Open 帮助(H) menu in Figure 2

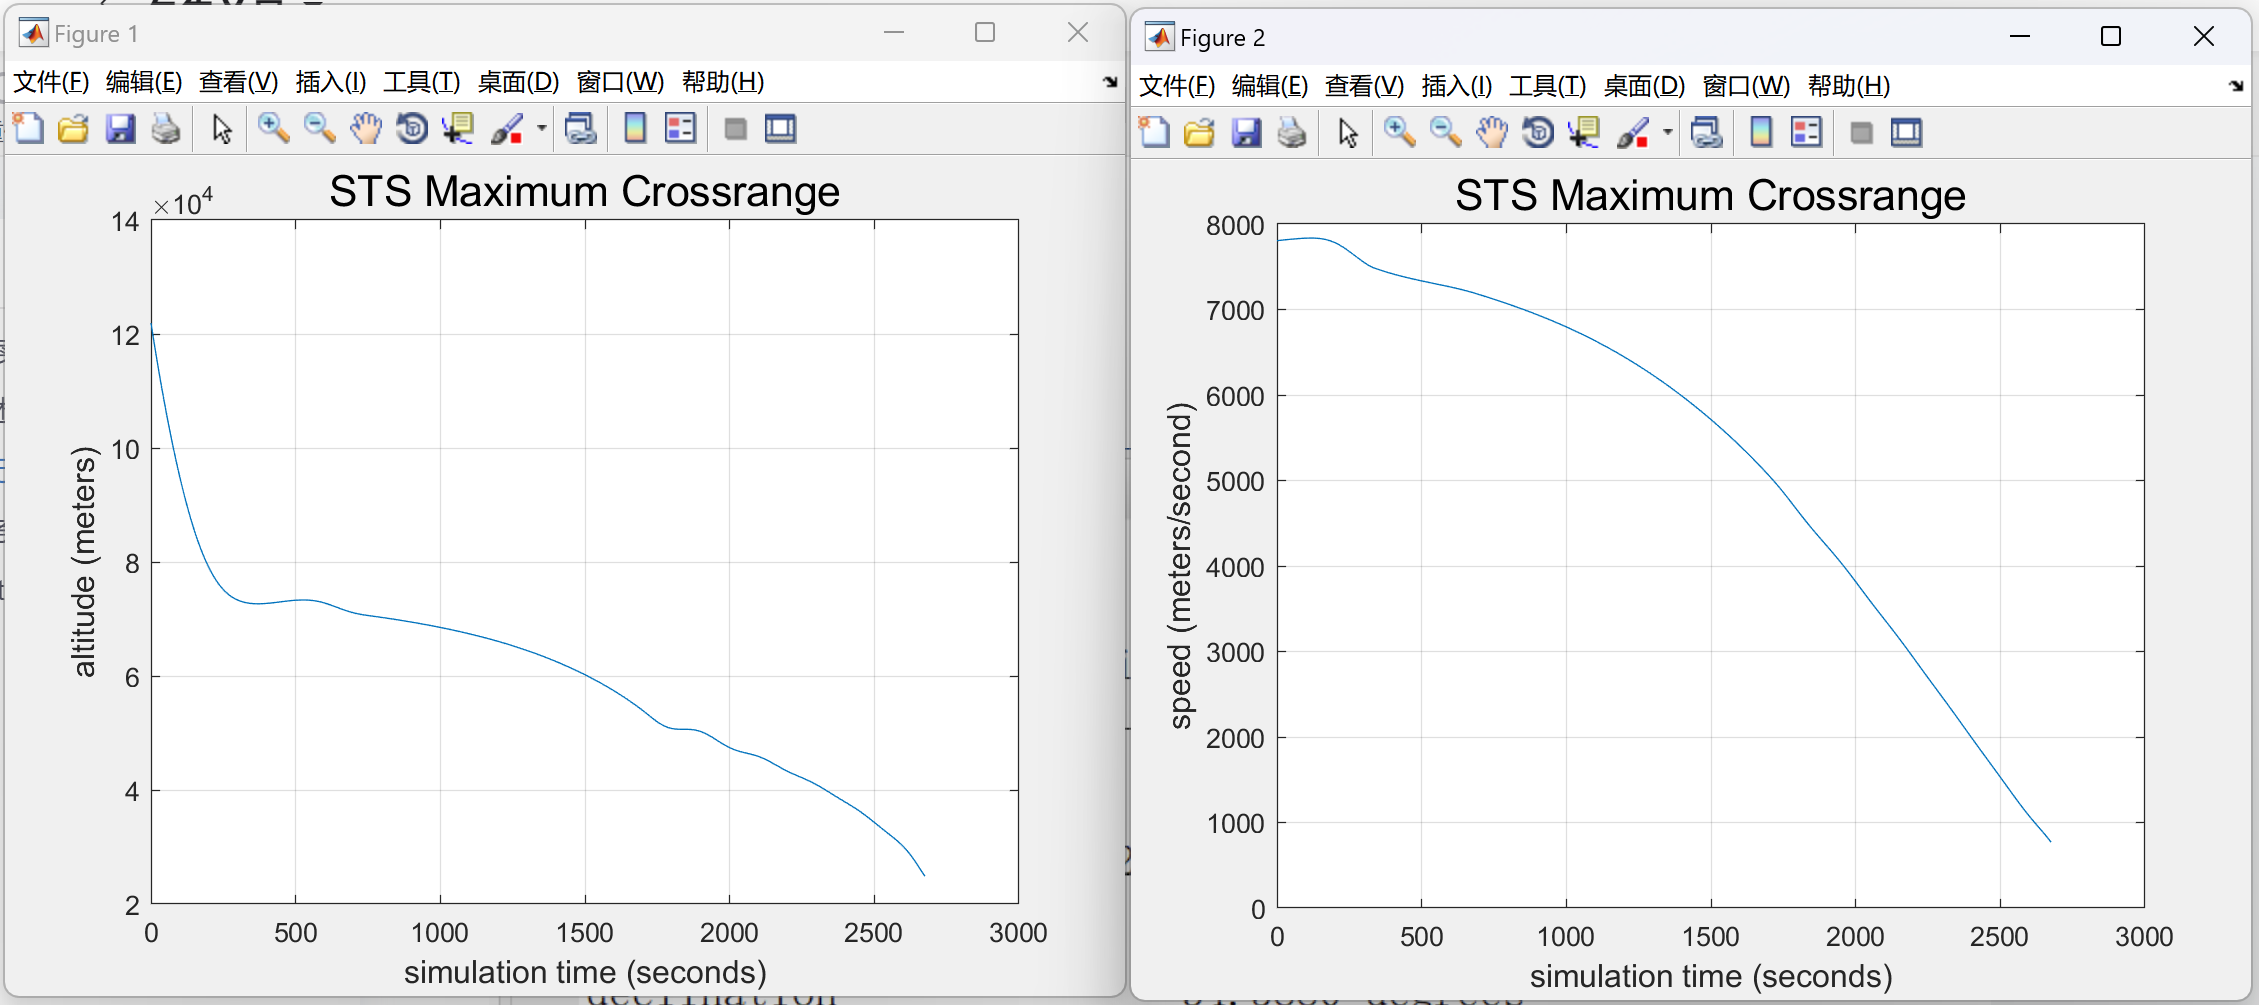pyautogui.click(x=1849, y=86)
